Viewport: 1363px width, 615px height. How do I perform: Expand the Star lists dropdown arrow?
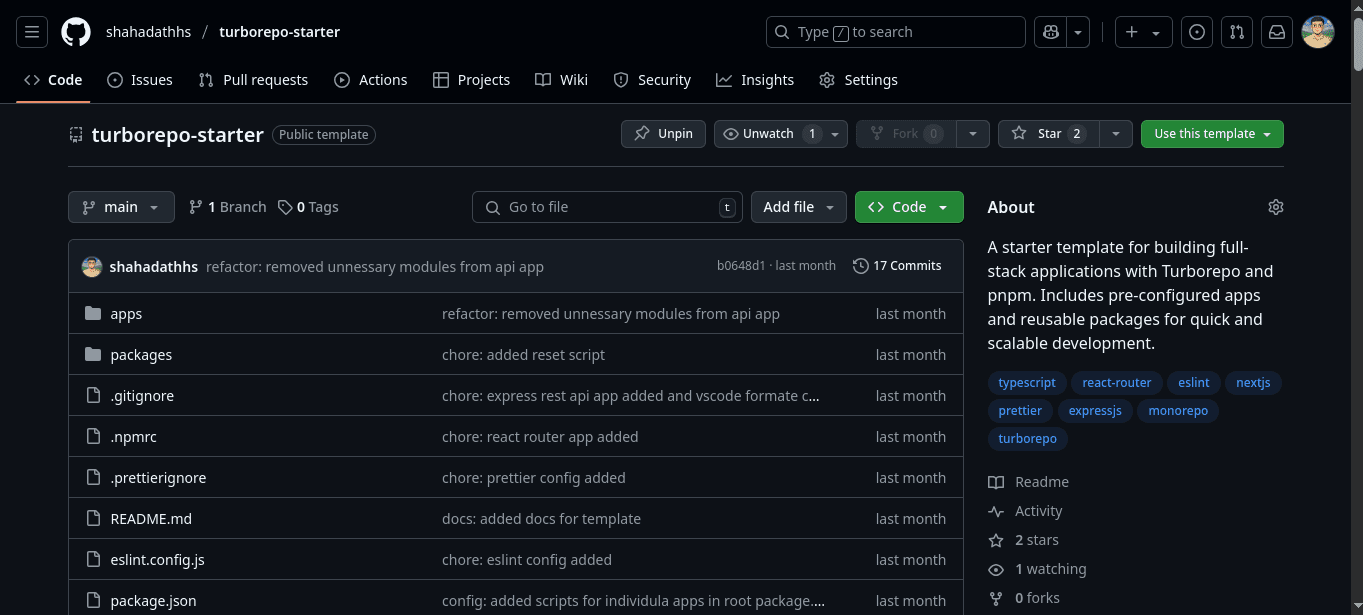(1116, 134)
